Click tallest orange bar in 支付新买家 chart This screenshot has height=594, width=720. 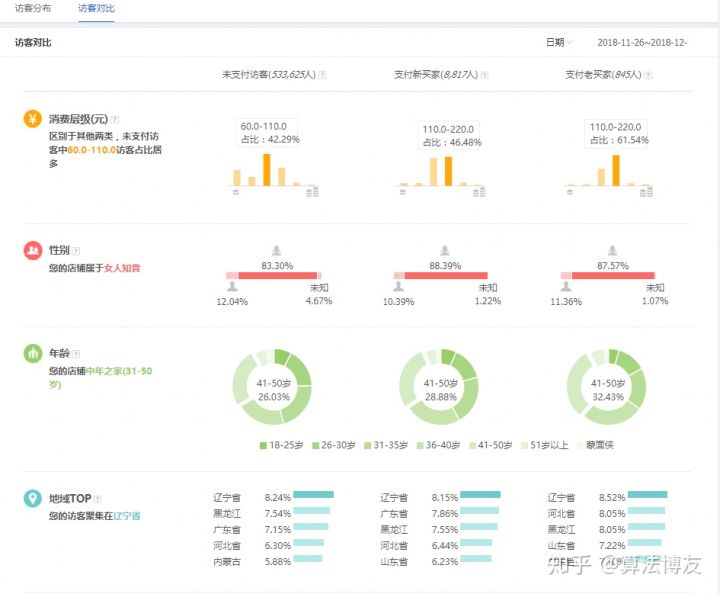[x=449, y=170]
